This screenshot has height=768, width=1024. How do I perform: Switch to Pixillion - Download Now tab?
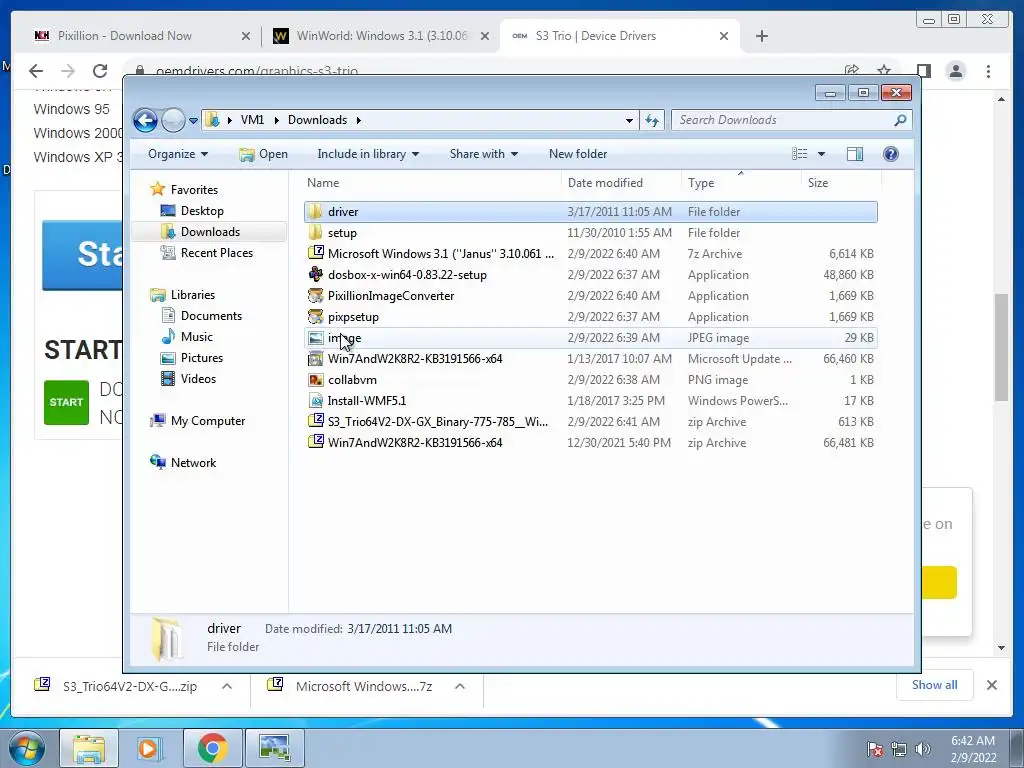(x=140, y=36)
